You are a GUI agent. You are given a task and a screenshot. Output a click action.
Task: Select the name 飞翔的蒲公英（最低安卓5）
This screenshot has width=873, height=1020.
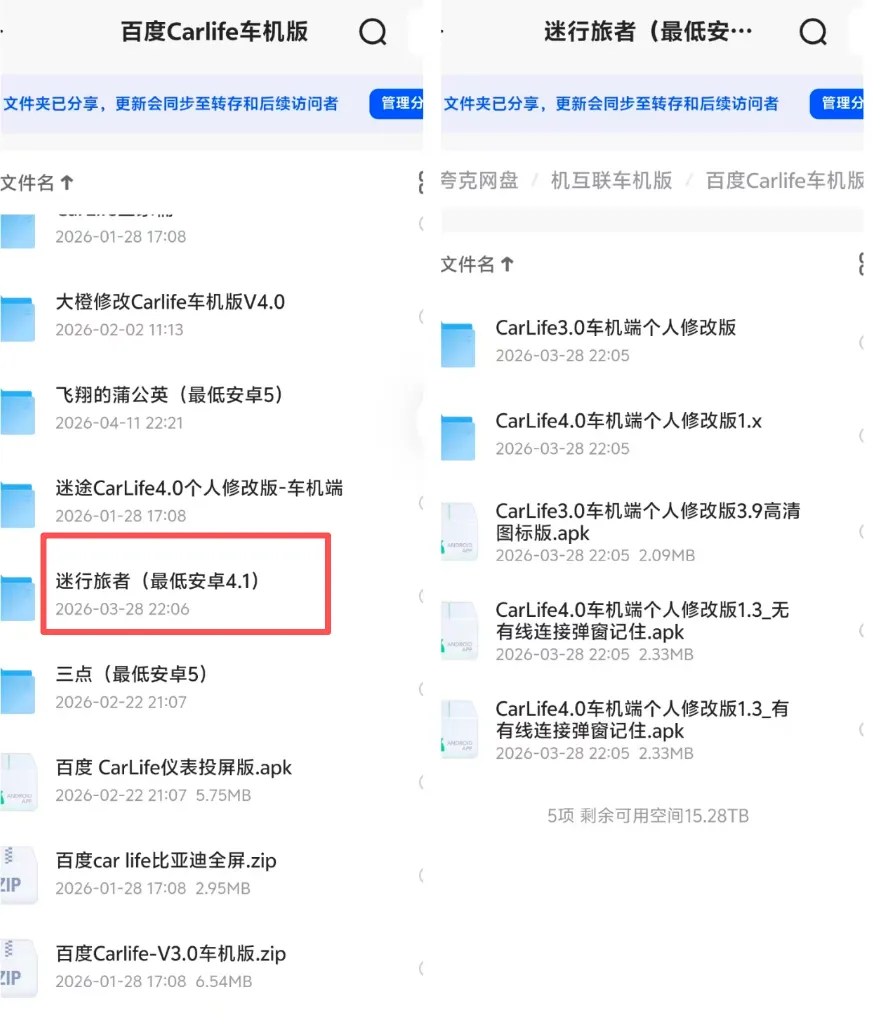169,395
